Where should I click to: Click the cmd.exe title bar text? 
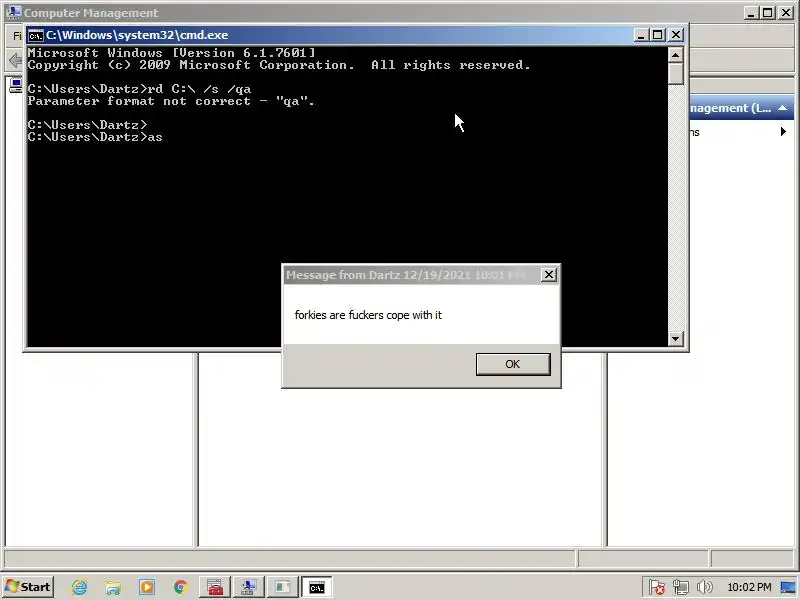tap(137, 35)
